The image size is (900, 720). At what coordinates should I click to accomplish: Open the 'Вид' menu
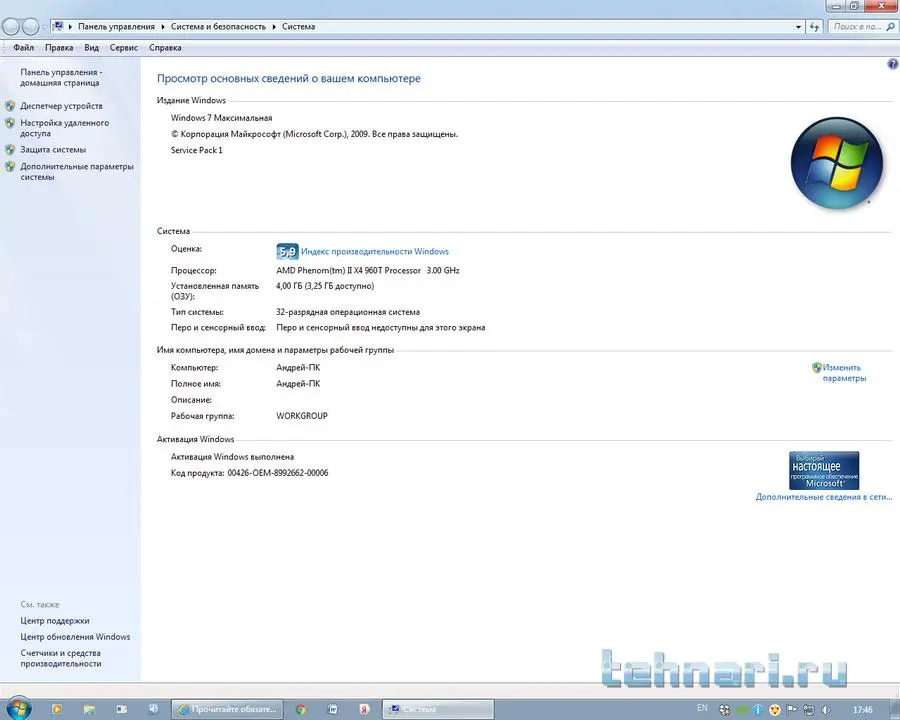tap(91, 48)
